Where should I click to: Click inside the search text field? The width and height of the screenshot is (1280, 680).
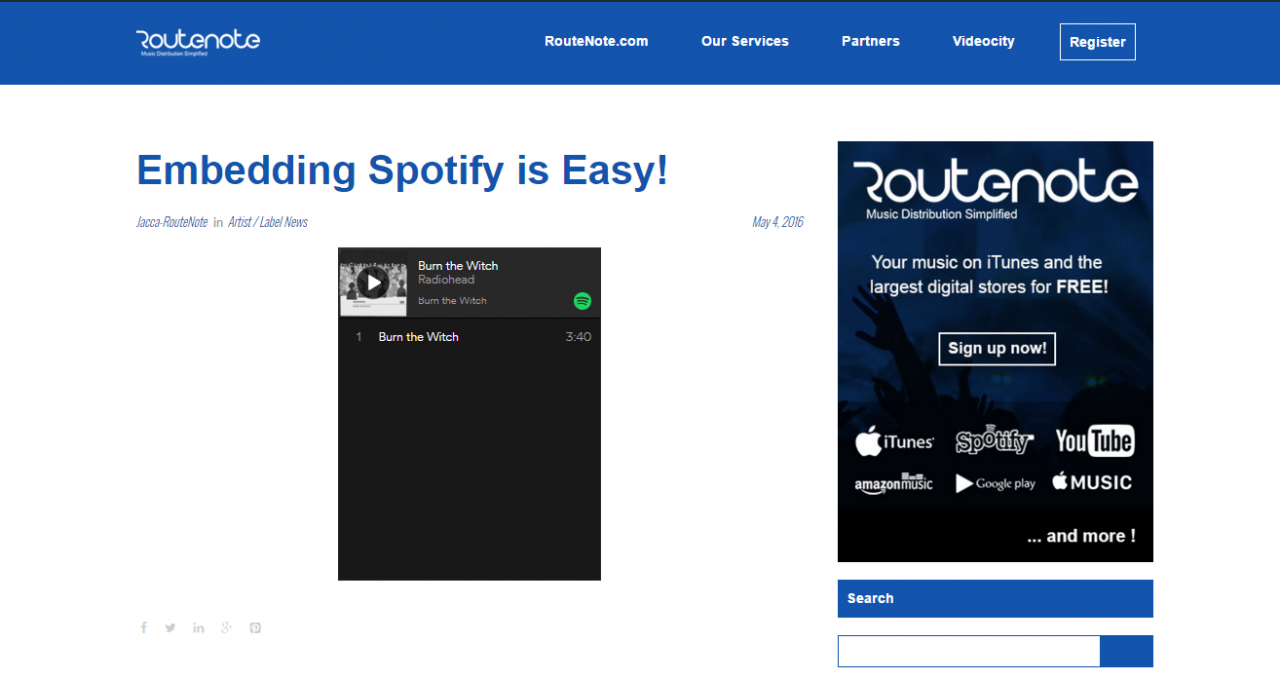968,650
